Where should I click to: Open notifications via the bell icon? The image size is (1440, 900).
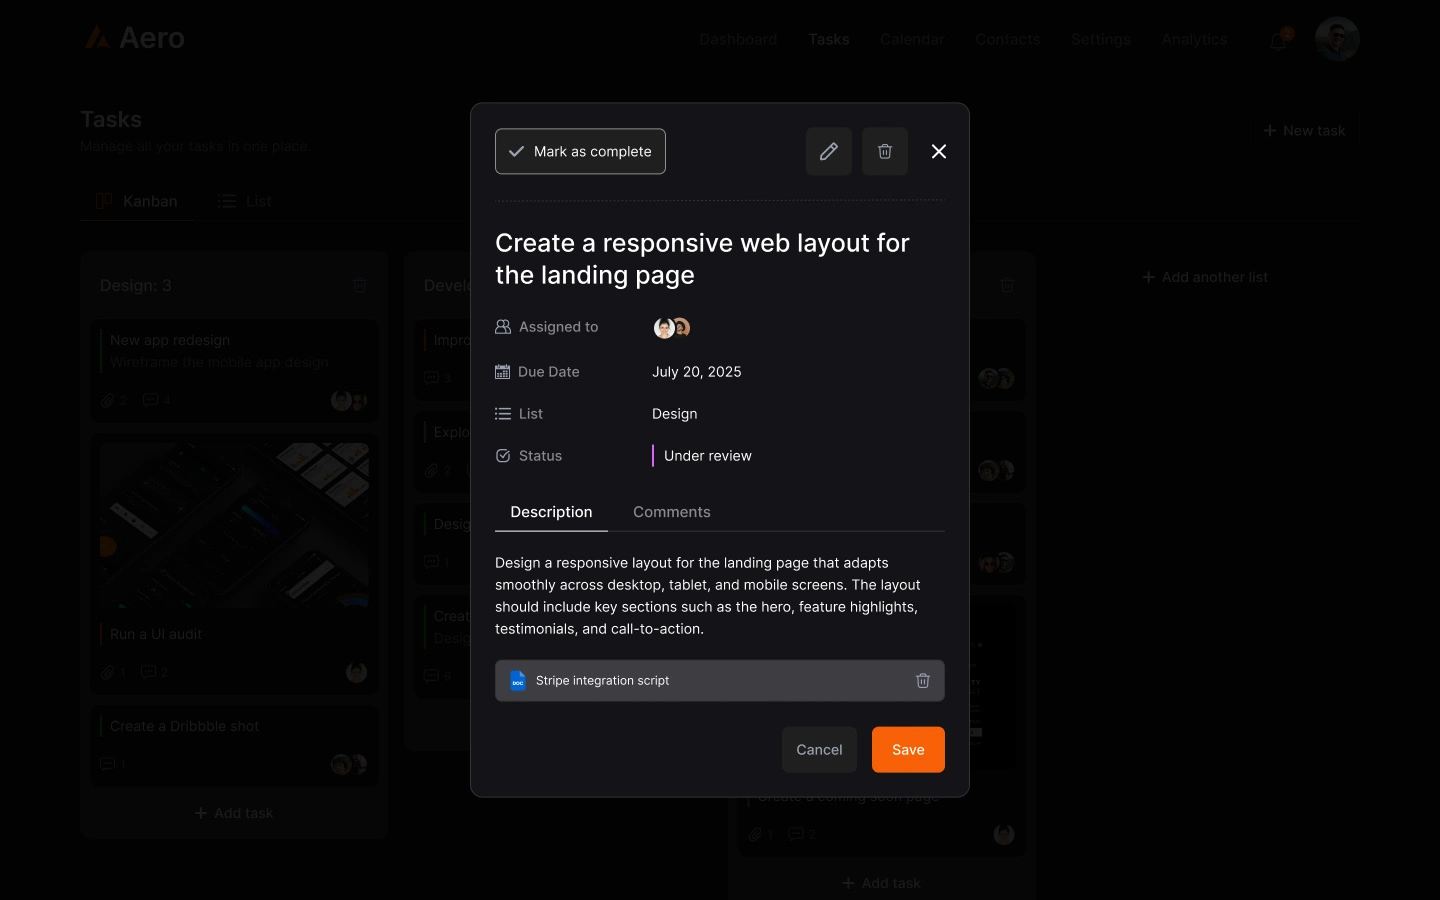(x=1277, y=40)
